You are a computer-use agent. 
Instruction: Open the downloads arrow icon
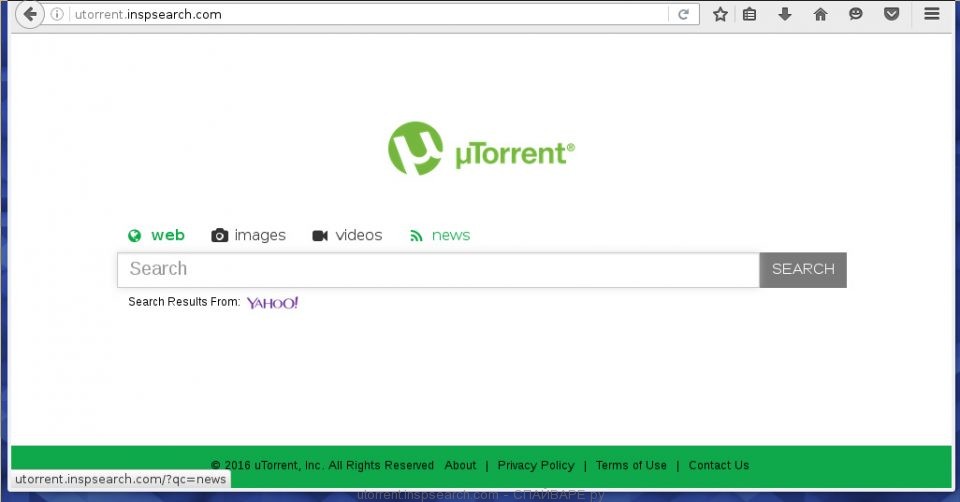(785, 14)
